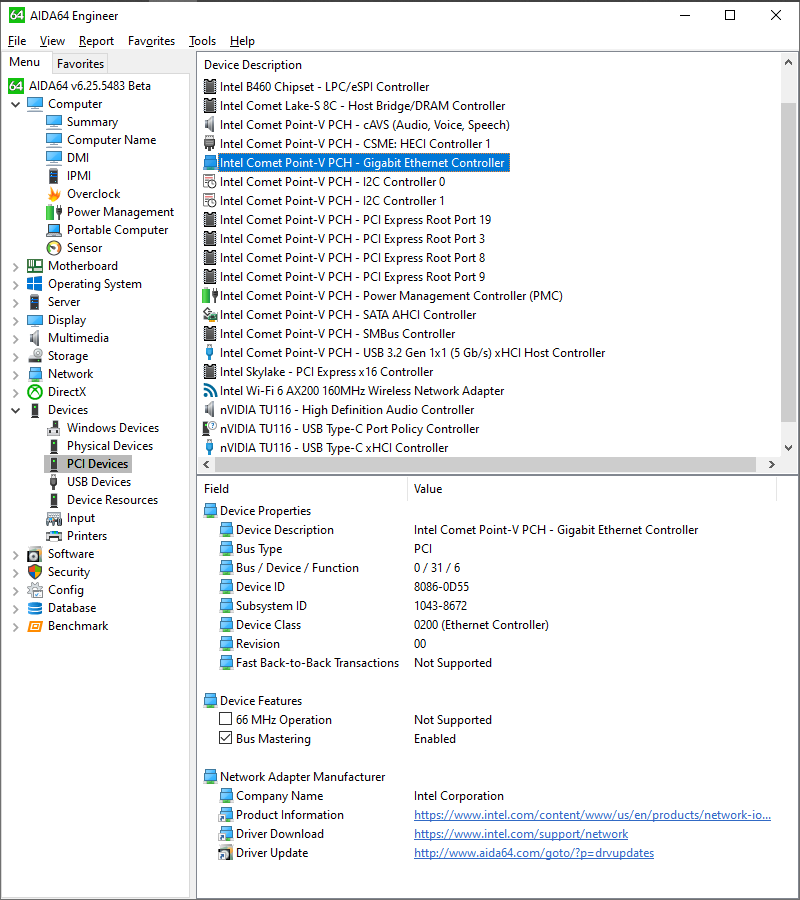The width and height of the screenshot is (800, 900).
Task: Click the DirectX Xbox icon
Action: coord(35,392)
